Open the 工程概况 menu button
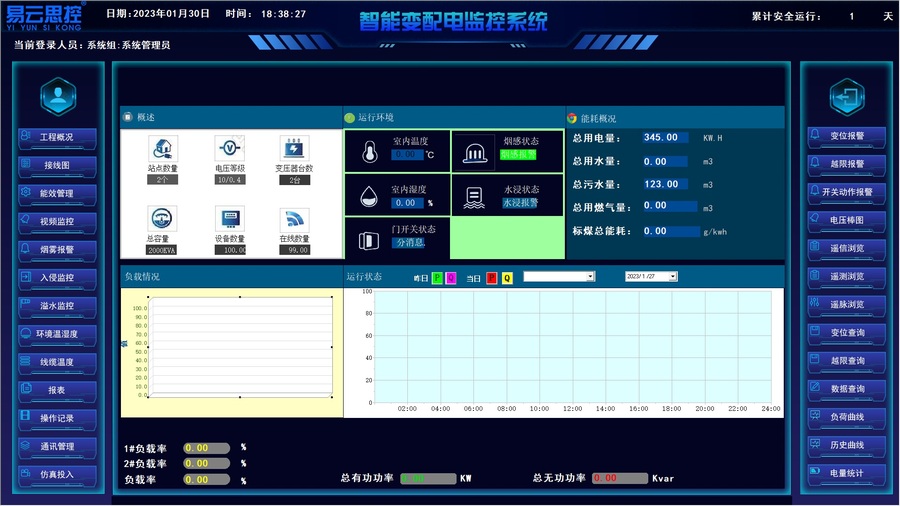900x506 pixels. click(57, 138)
